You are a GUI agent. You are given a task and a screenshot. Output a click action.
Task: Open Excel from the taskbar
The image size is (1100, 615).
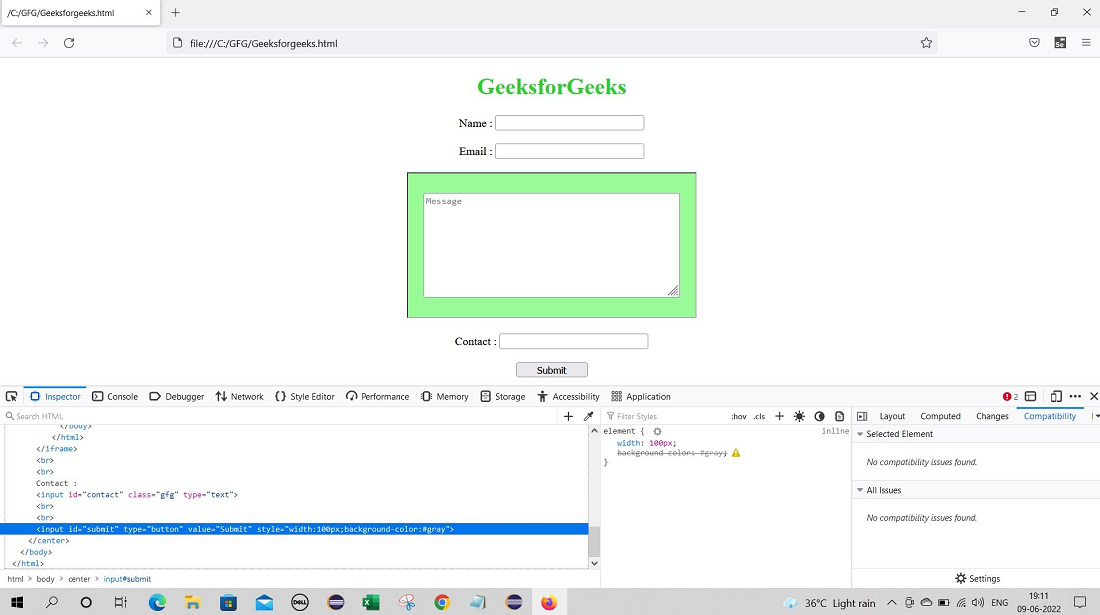[370, 602]
